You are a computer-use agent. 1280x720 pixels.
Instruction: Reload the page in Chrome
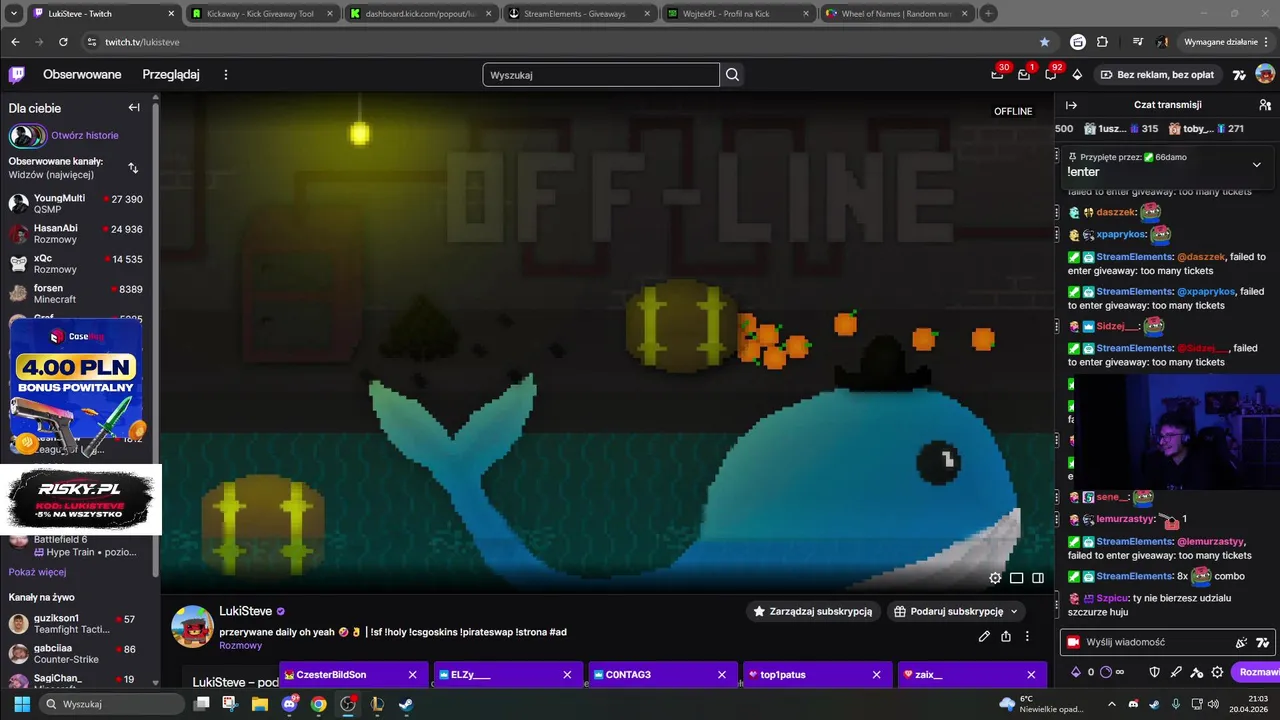[x=63, y=42]
